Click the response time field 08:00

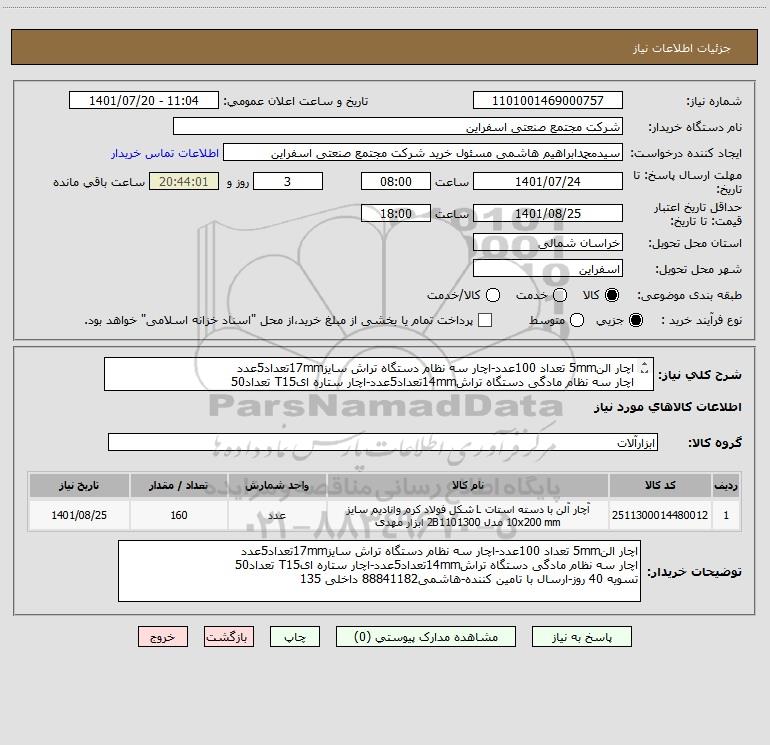point(396,181)
